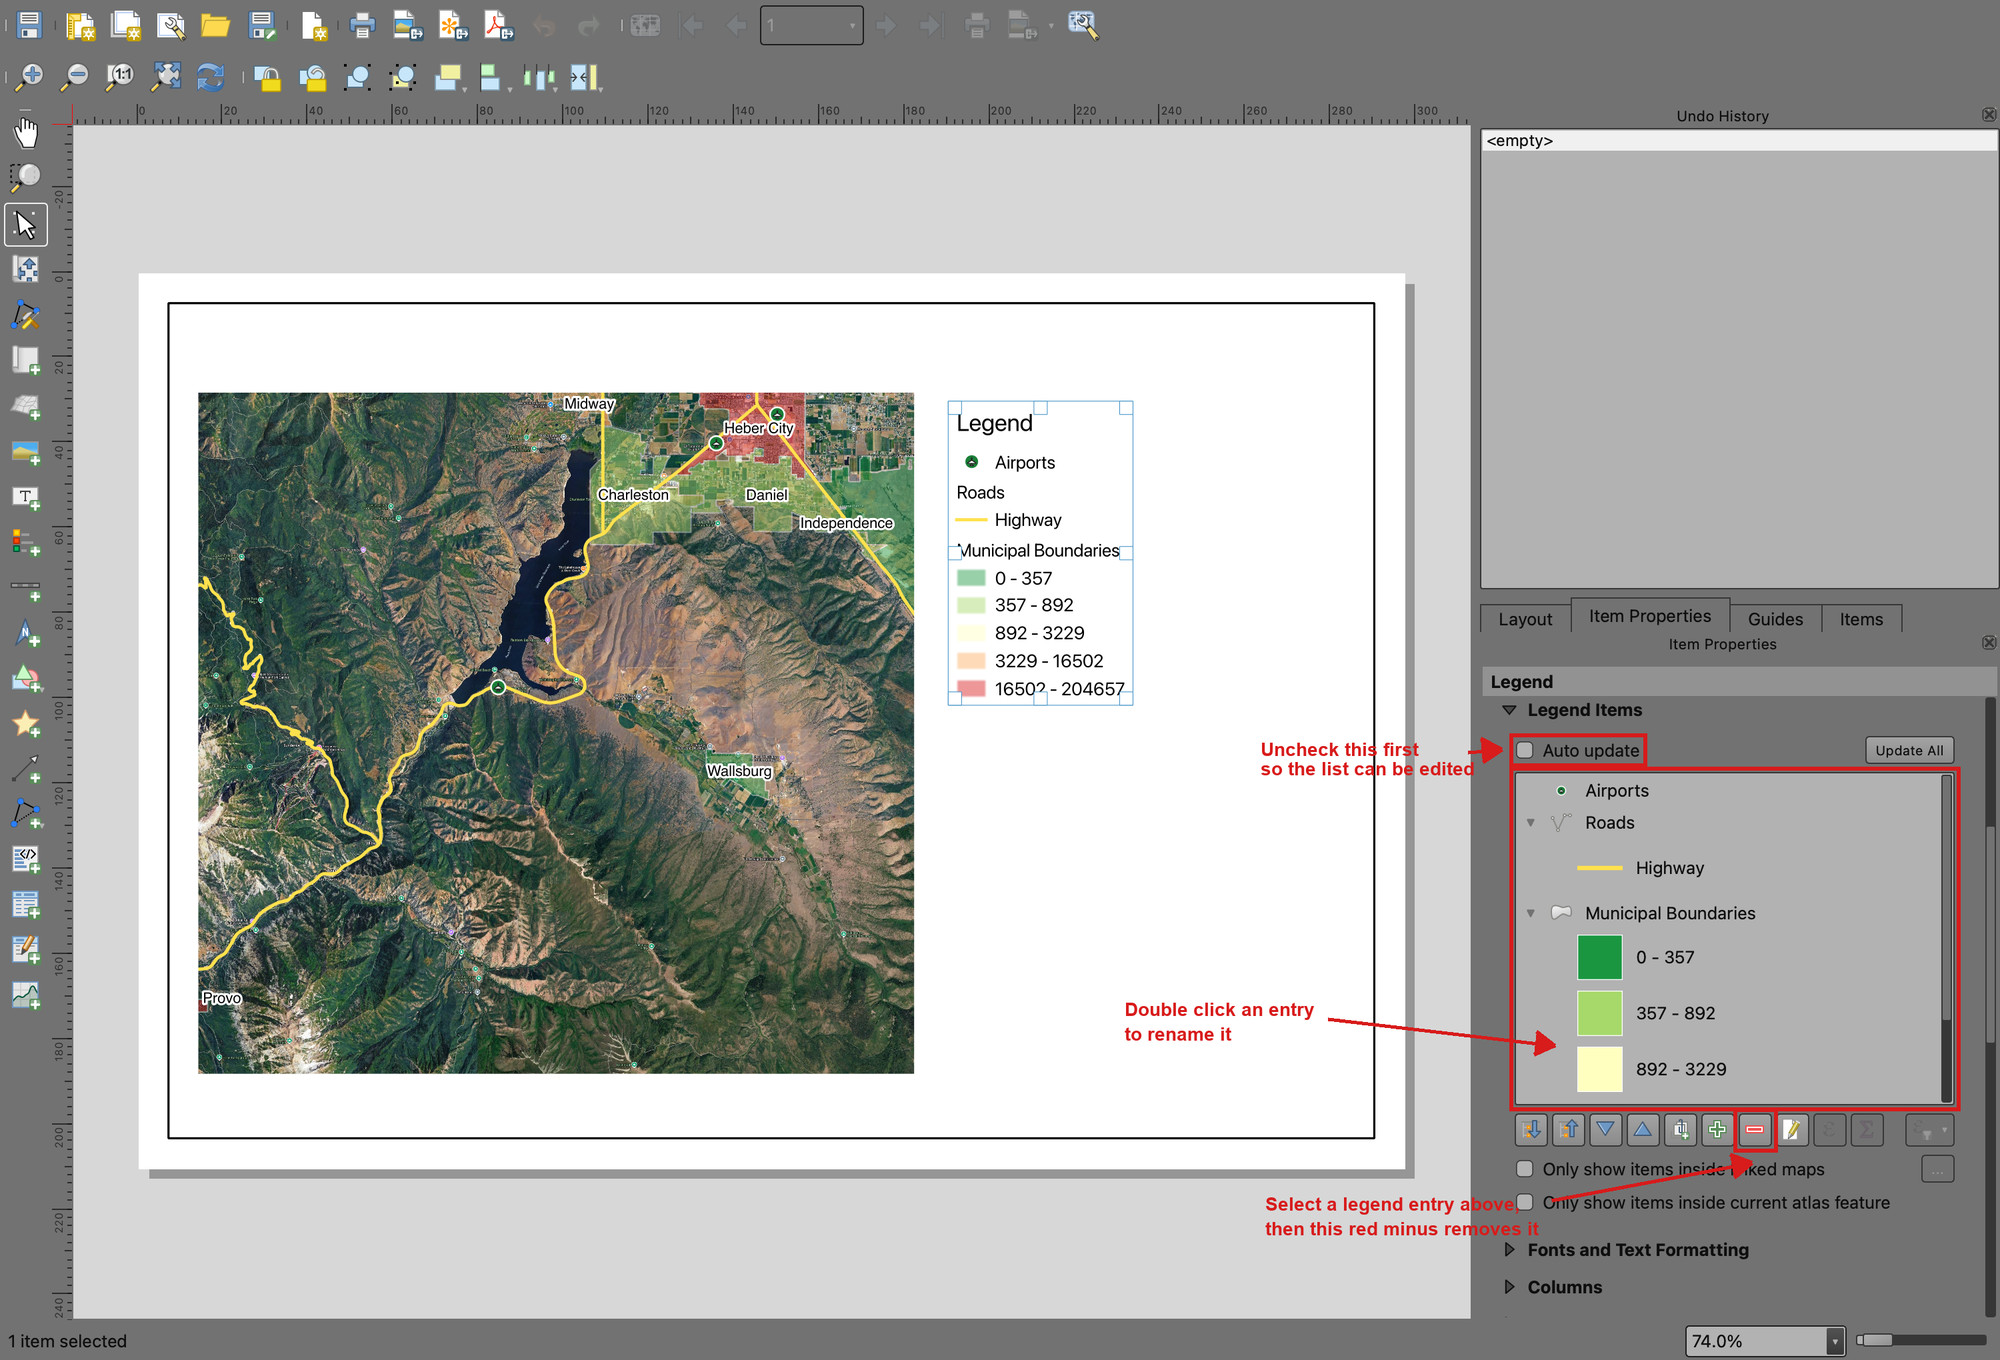Viewport: 2000px width, 1360px height.
Task: Export layout as SVG
Action: tap(453, 25)
